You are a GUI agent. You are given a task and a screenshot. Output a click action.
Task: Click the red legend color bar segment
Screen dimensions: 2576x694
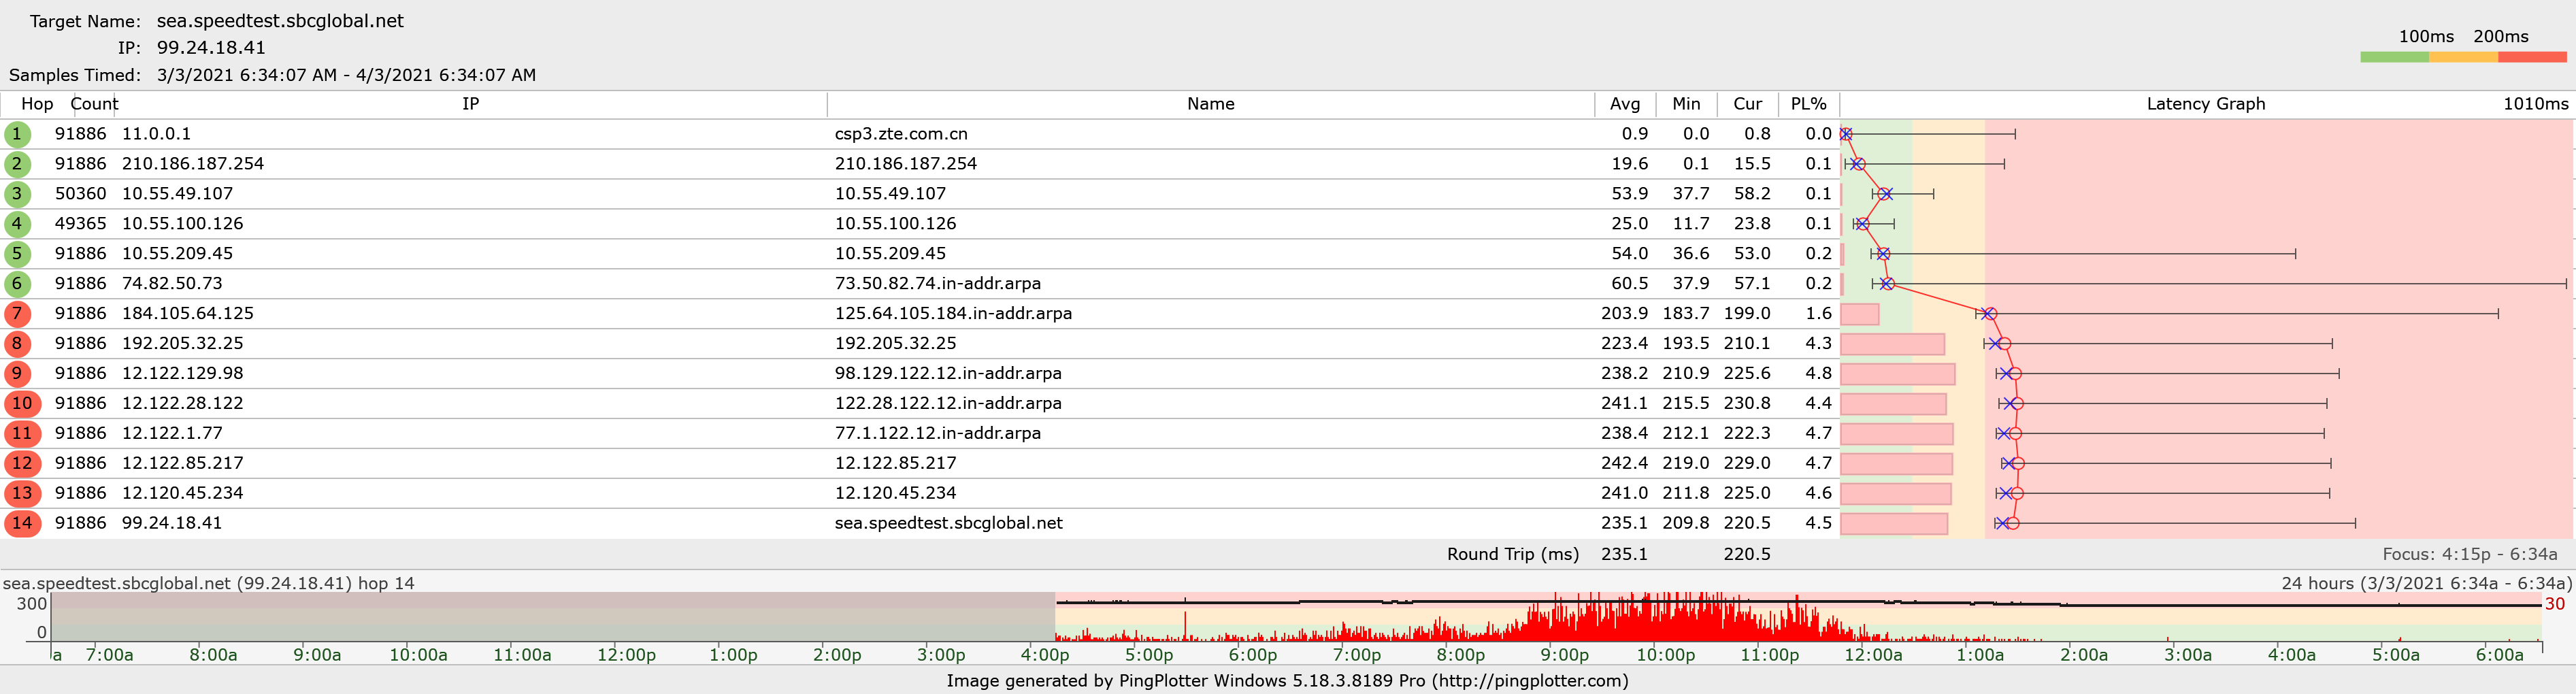pos(2532,57)
